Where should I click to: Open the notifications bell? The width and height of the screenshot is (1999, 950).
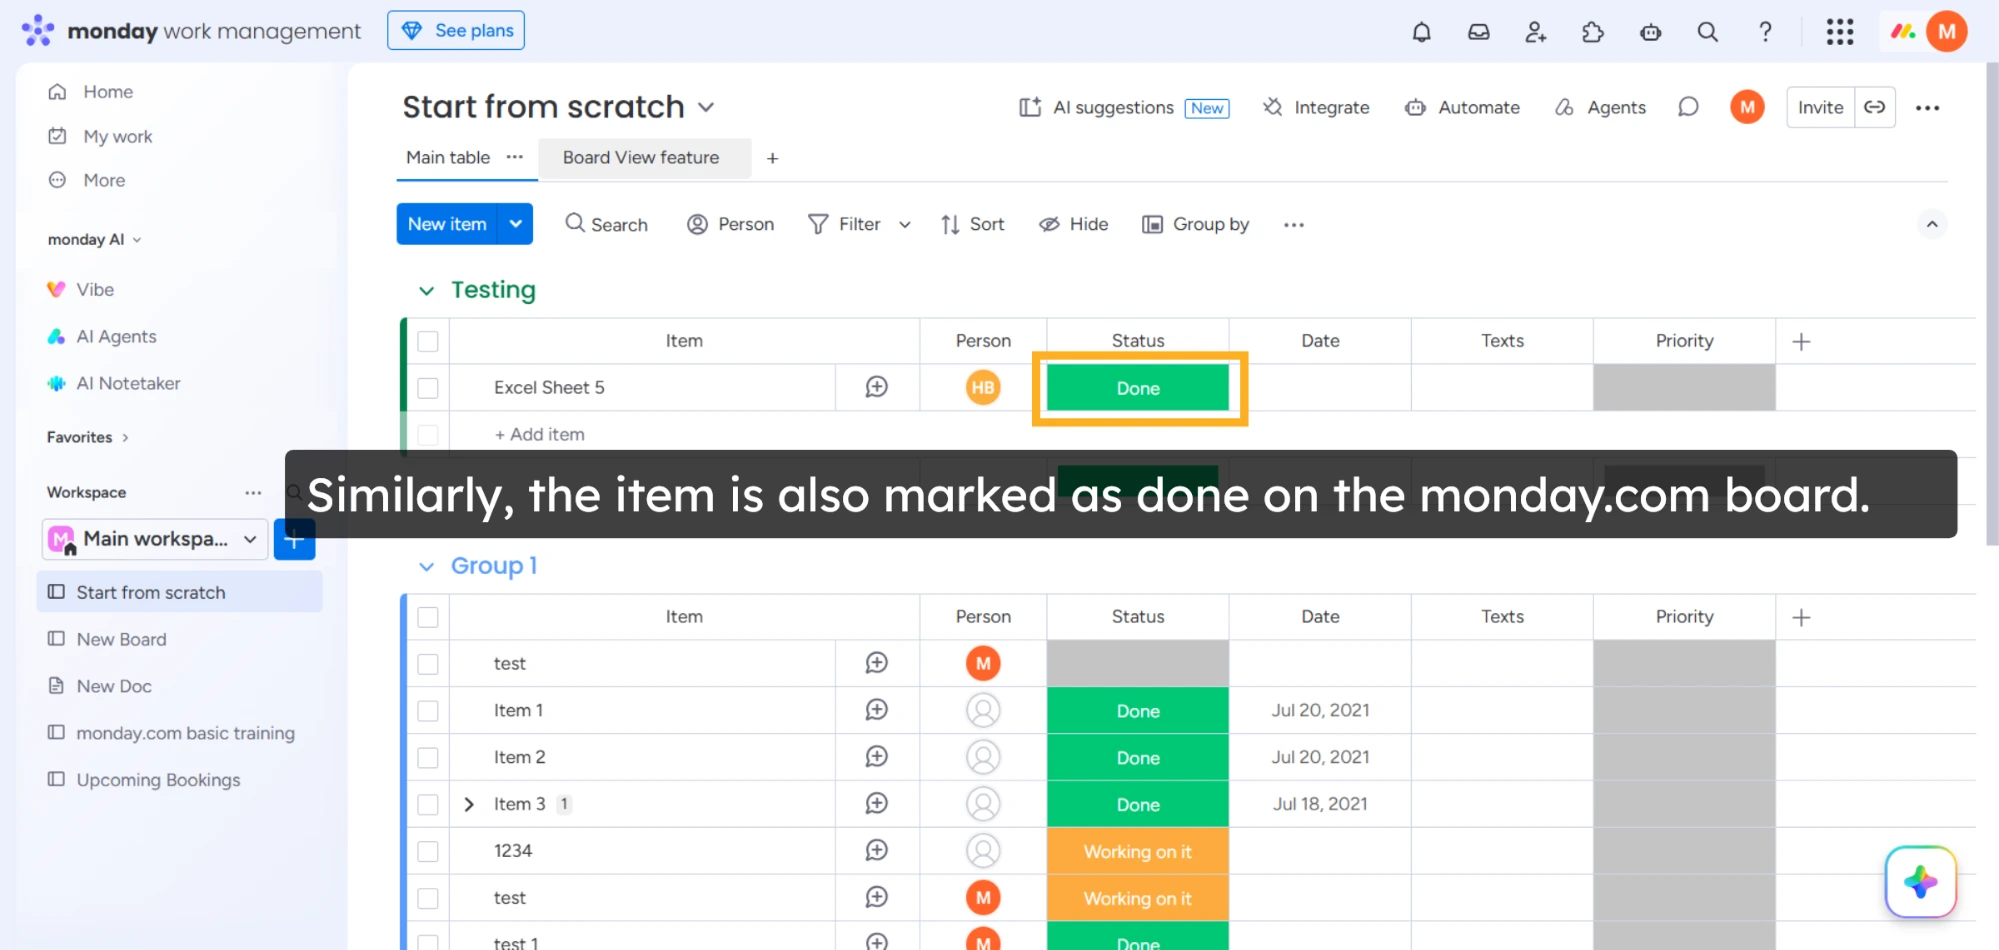click(x=1421, y=32)
